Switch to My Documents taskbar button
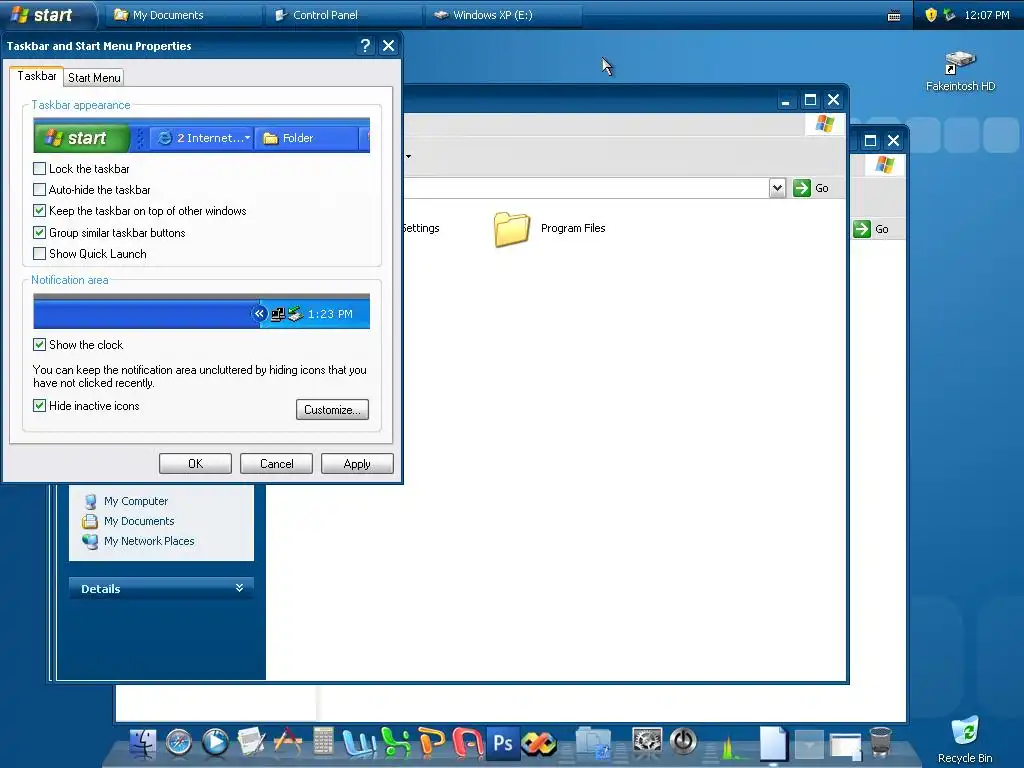1024x768 pixels. pos(182,14)
